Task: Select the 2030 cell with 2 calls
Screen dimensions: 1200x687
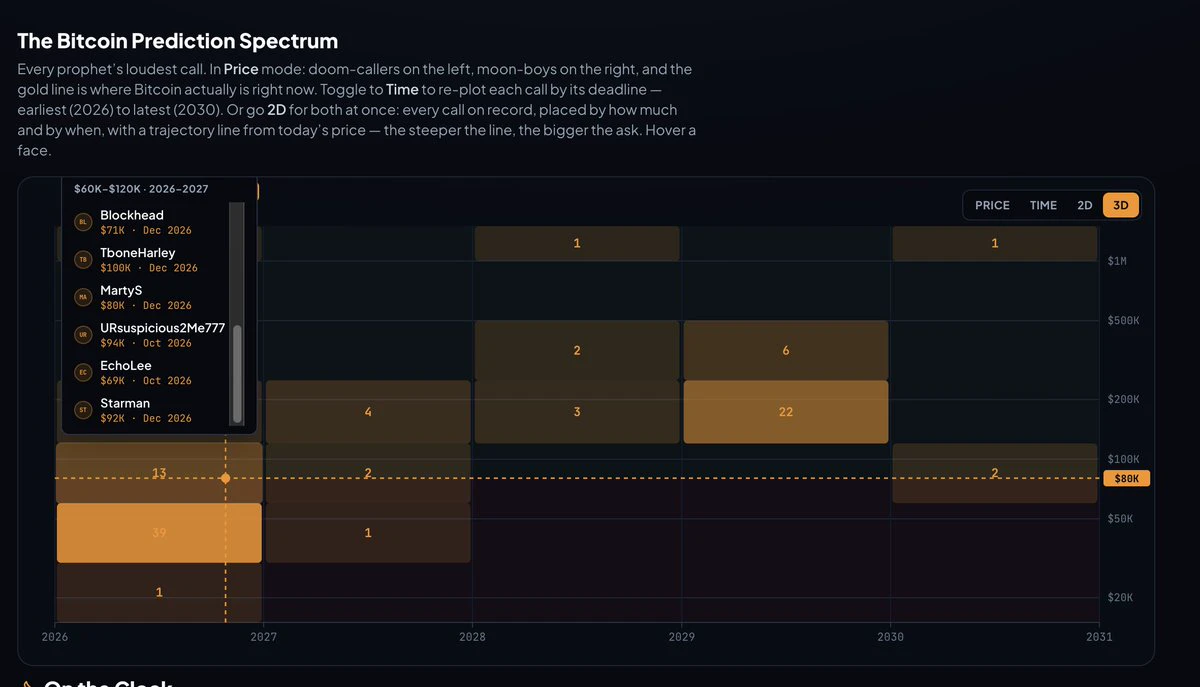Action: pyautogui.click(x=994, y=473)
